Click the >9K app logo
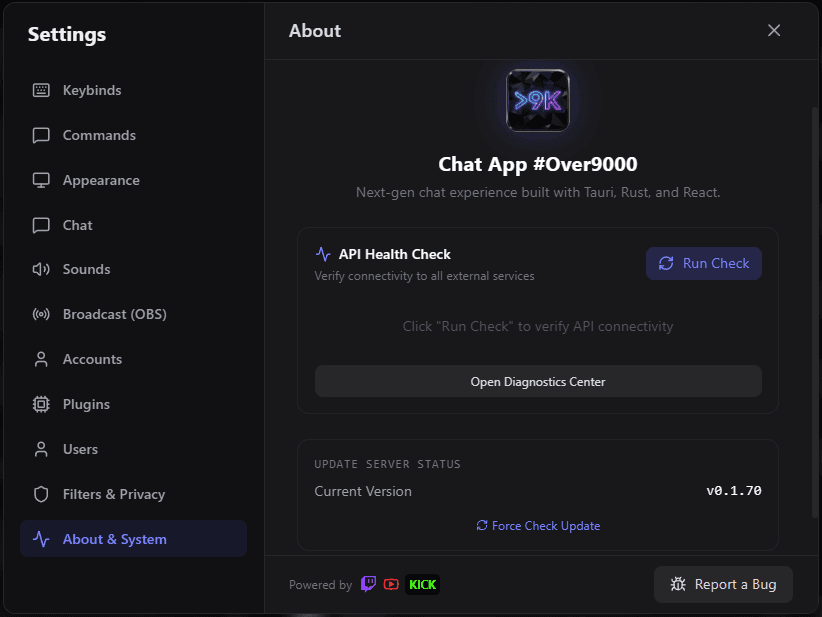The height and width of the screenshot is (617, 822). 538,100
